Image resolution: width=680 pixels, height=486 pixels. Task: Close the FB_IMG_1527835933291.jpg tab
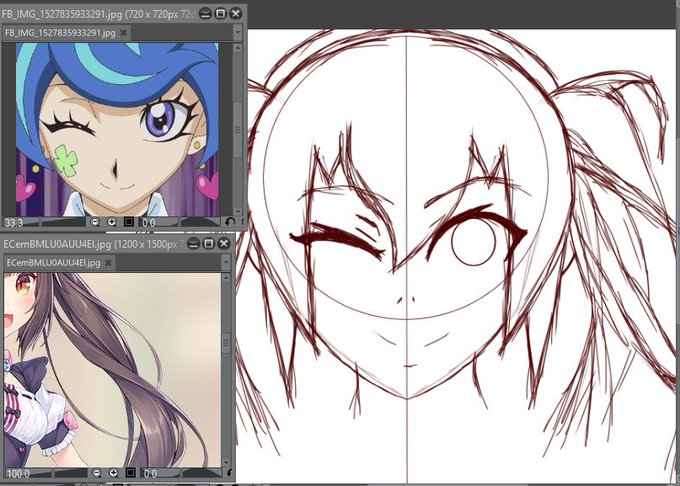click(124, 33)
